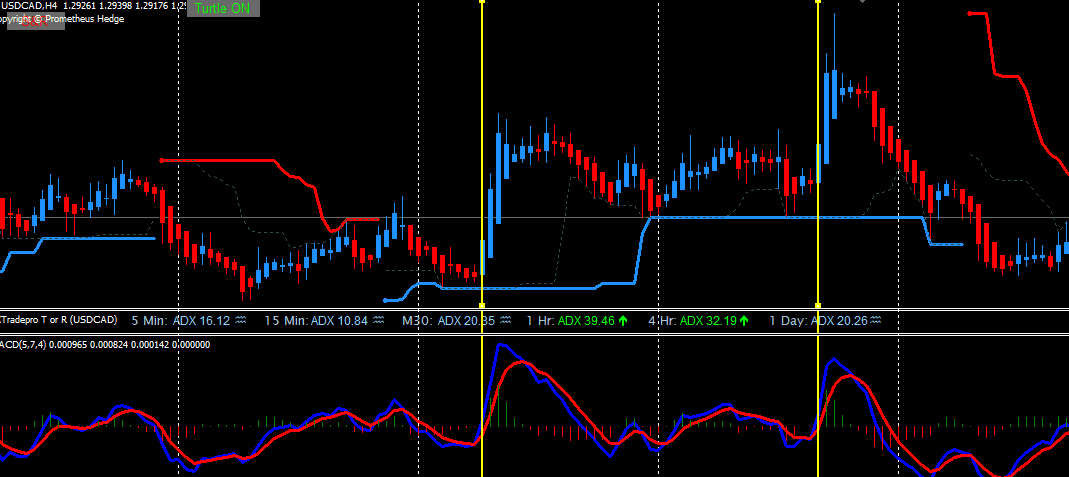Select top handle of the second yellow vertical line
1069x477 pixels.
tap(818, 2)
